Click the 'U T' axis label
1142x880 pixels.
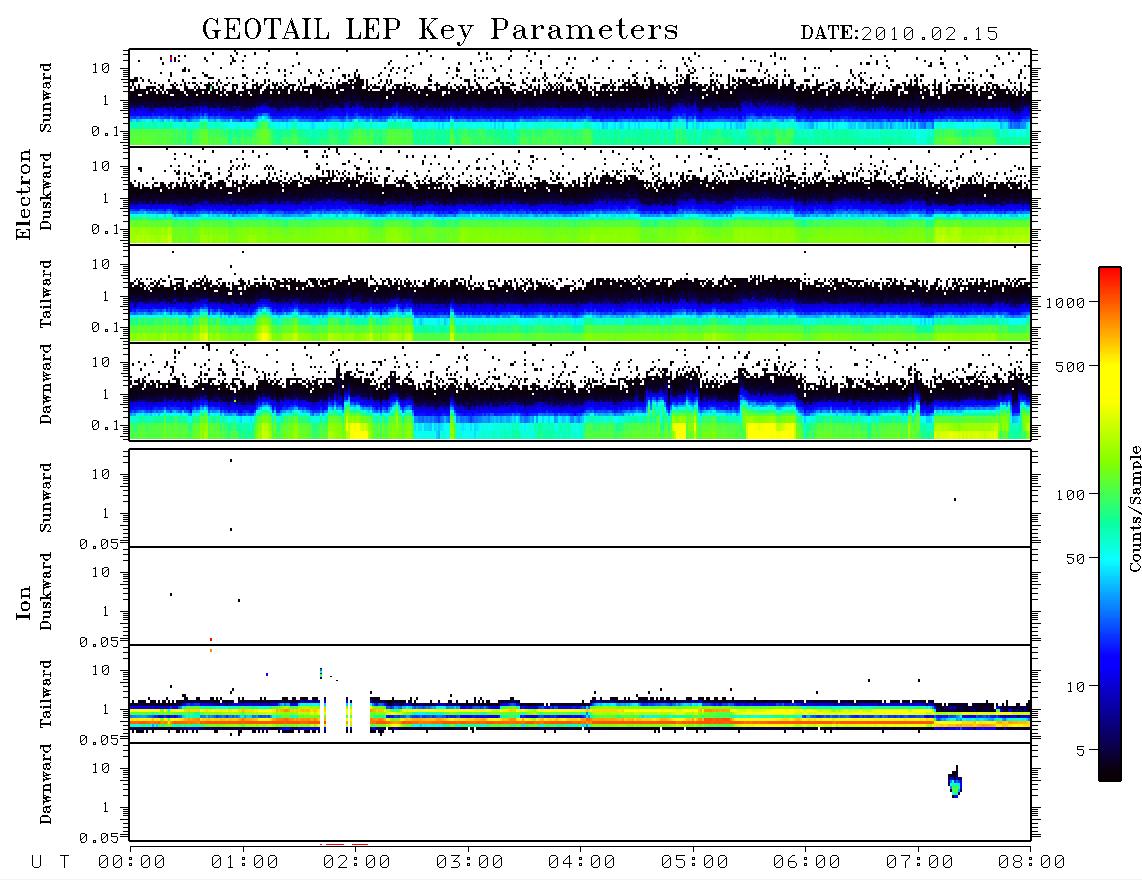pos(50,862)
